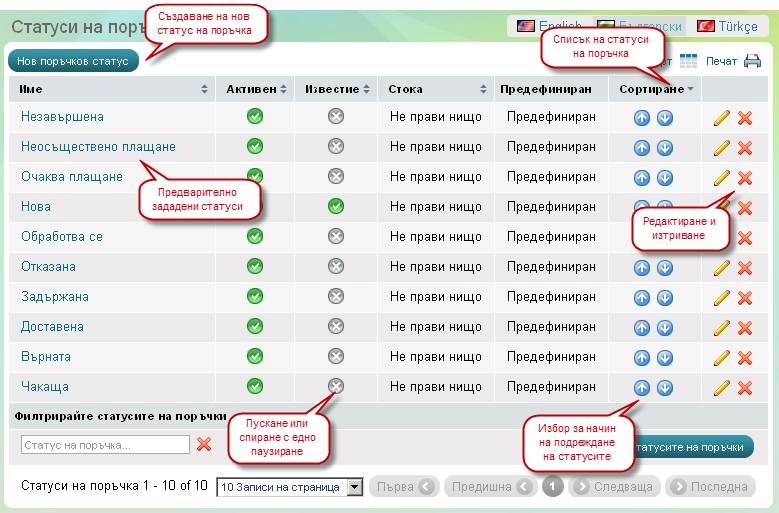The height and width of the screenshot is (513, 779).
Task: Open the records per page dropdown
Action: pos(290,487)
